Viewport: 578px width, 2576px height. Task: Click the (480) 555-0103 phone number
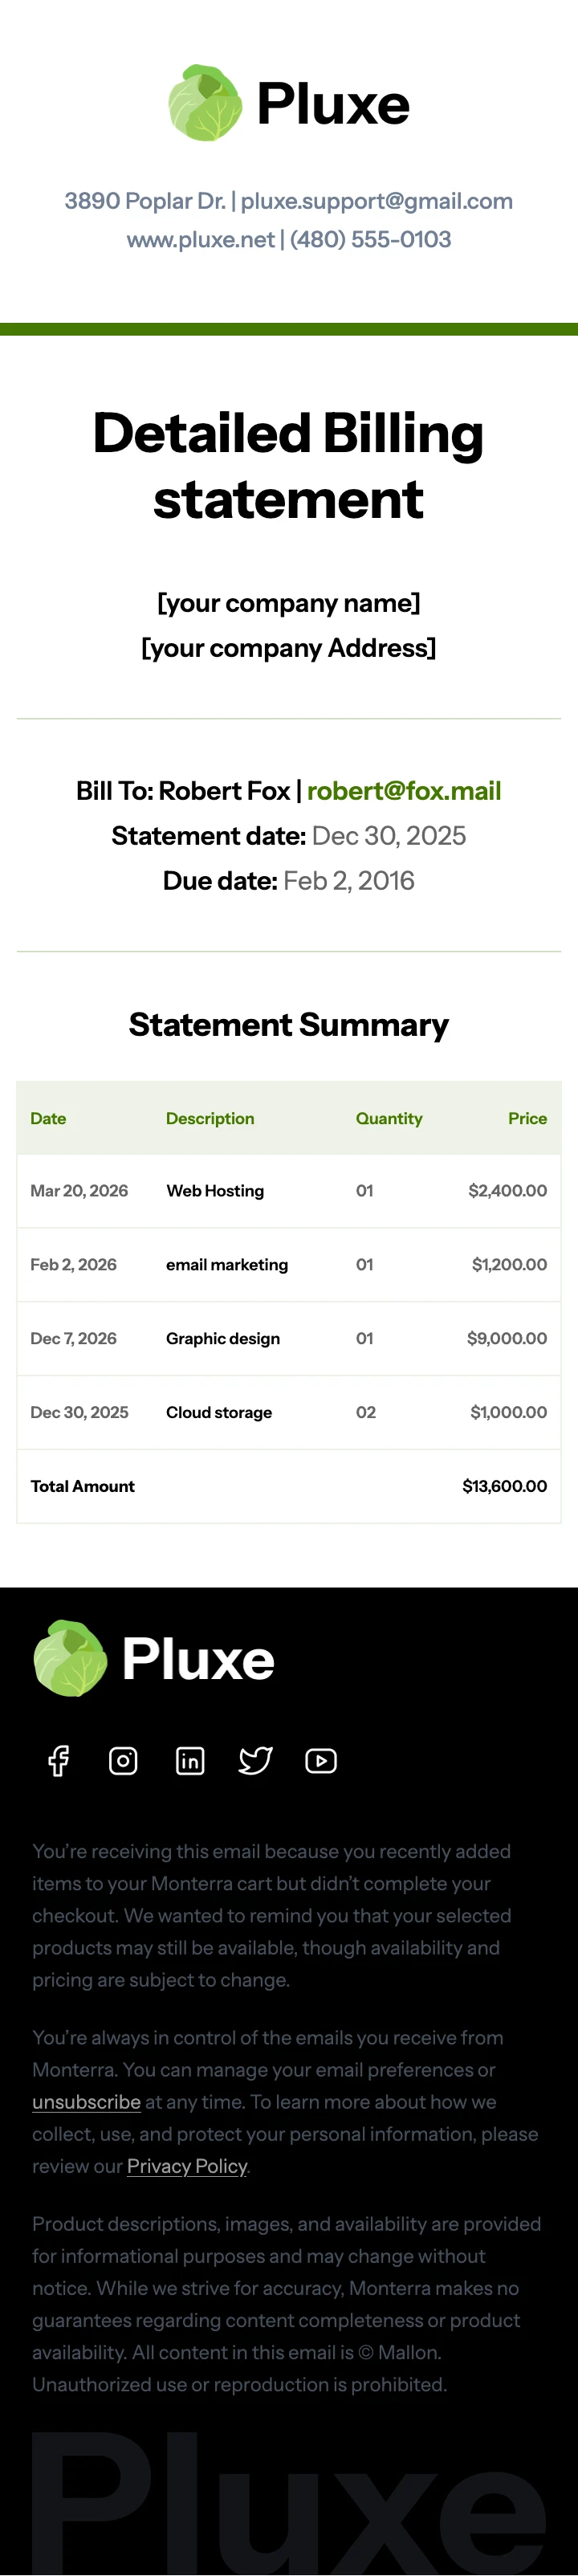coord(370,239)
